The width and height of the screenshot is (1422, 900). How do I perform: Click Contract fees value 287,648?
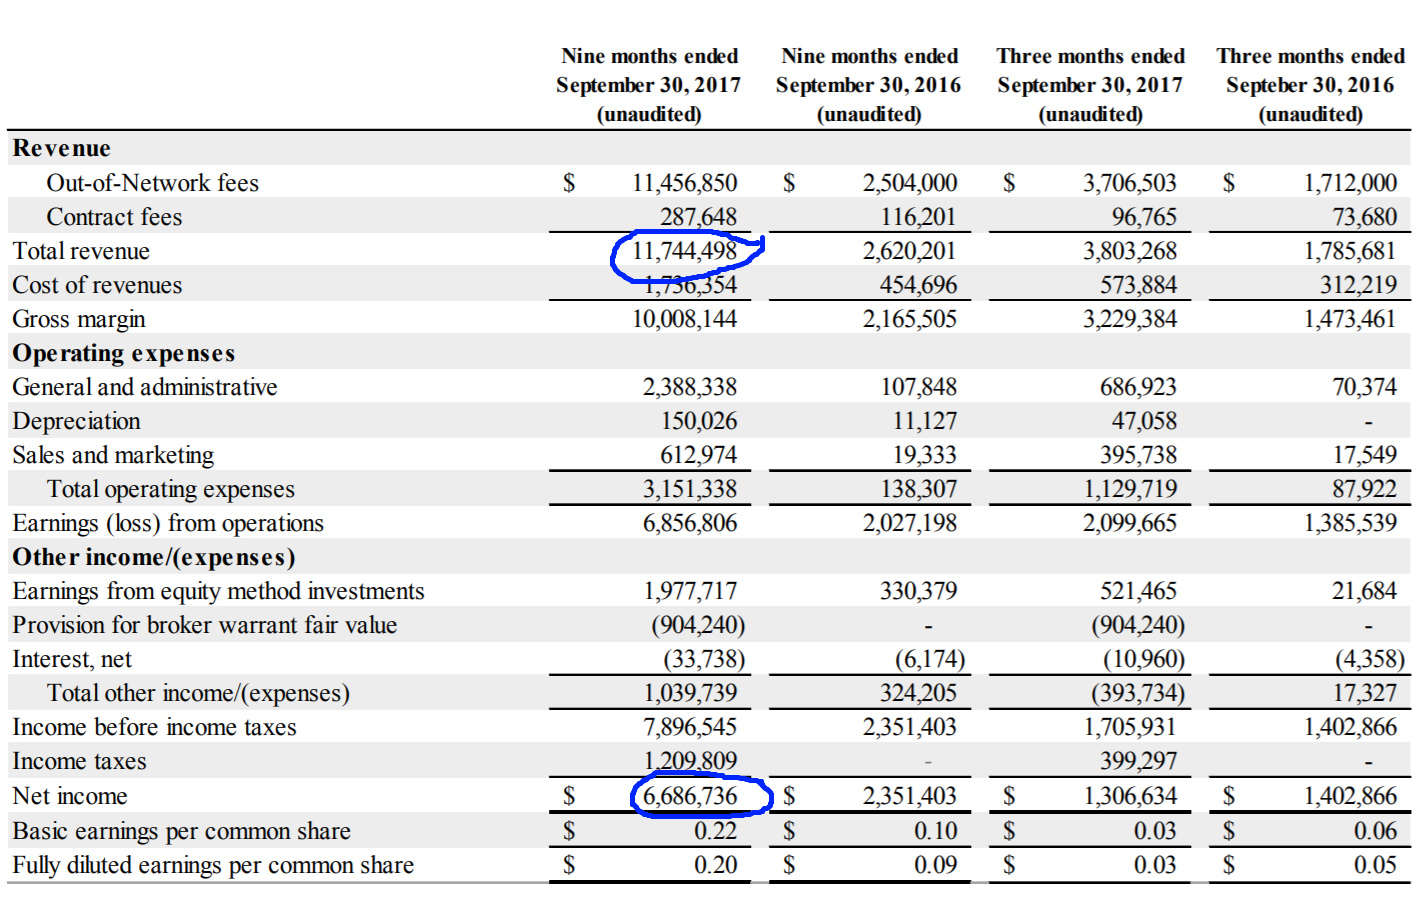point(698,217)
